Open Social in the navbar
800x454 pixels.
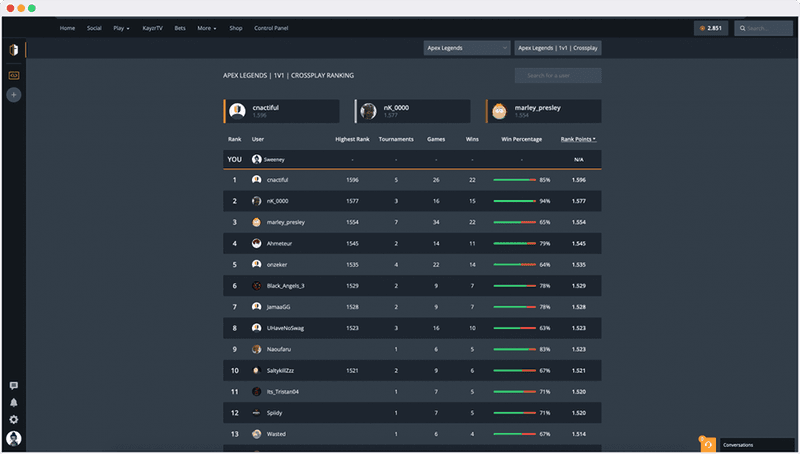coord(94,28)
